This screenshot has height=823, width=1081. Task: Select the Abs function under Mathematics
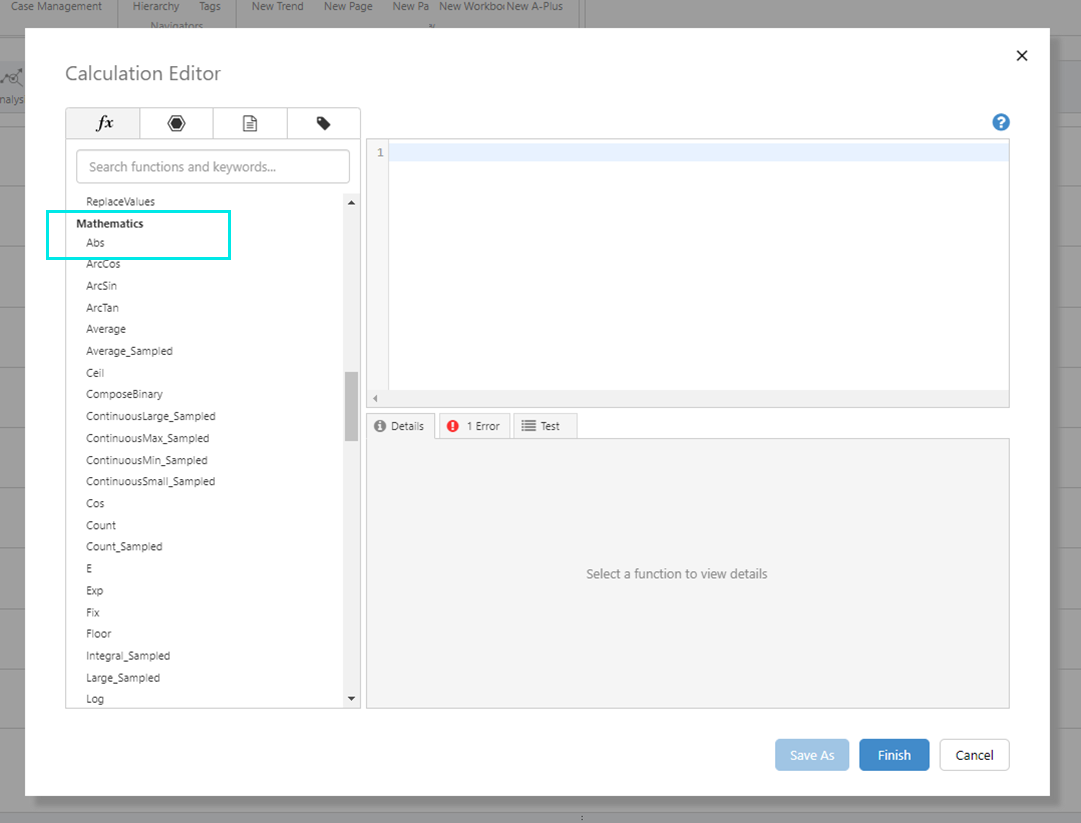(x=94, y=242)
